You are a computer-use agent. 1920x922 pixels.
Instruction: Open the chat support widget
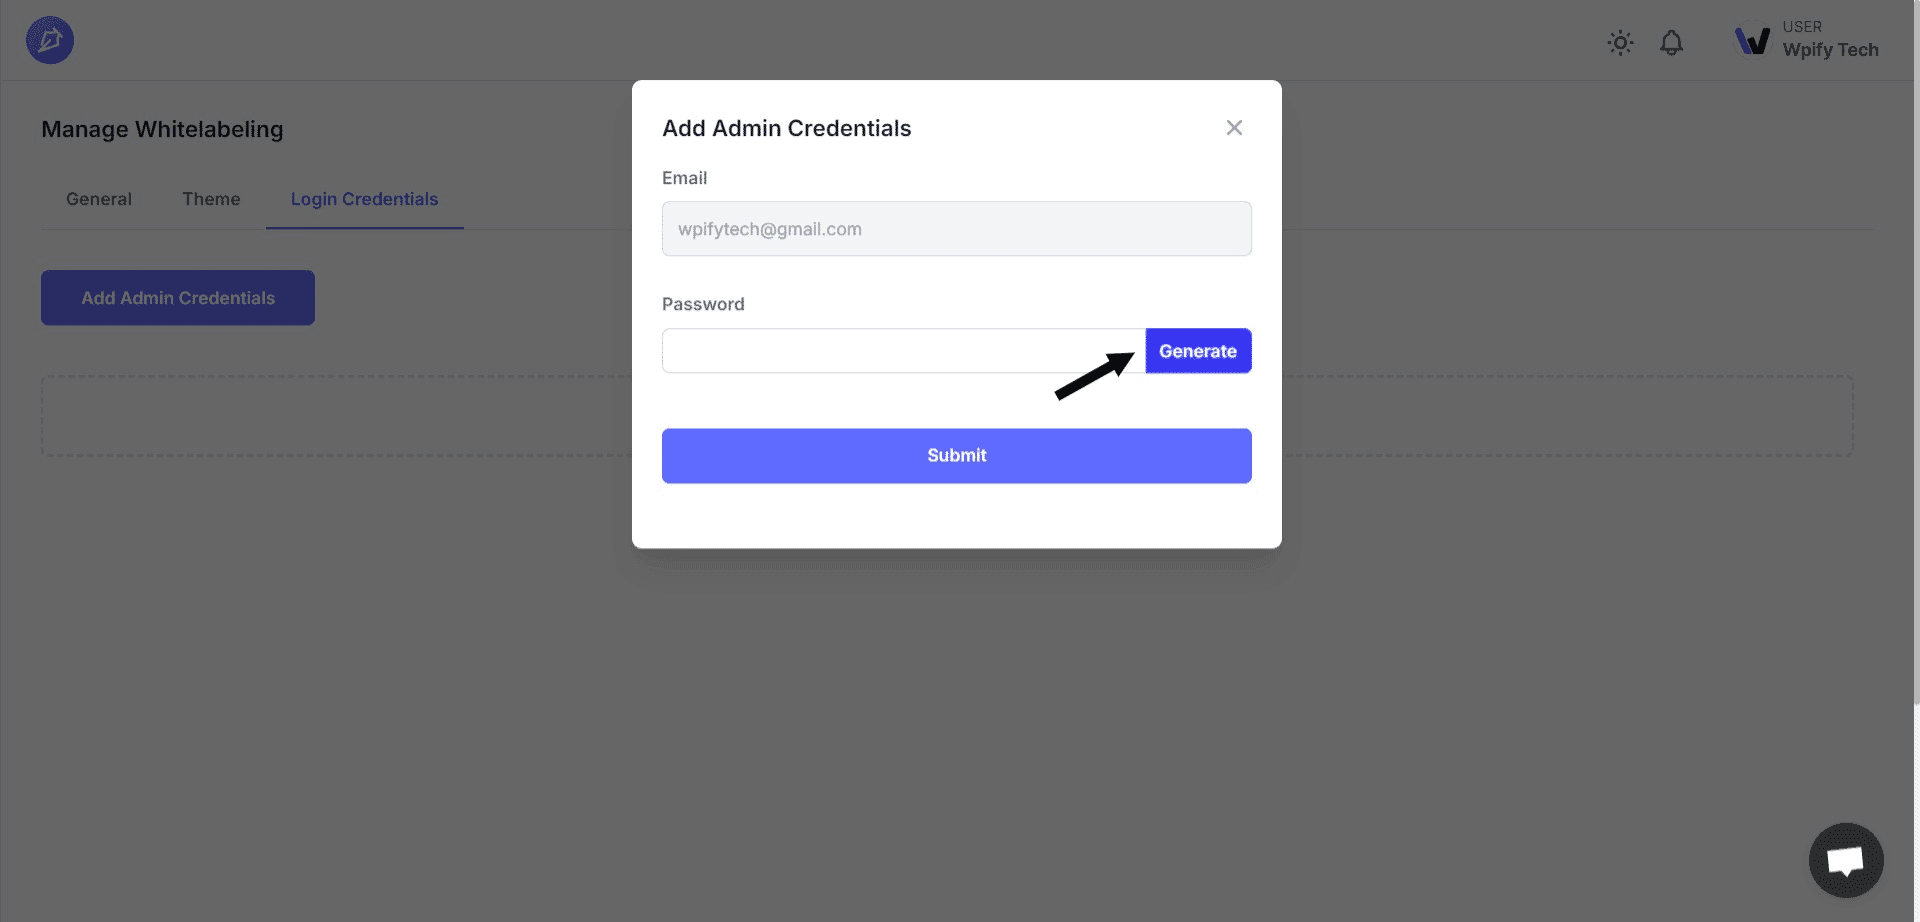(1845, 860)
